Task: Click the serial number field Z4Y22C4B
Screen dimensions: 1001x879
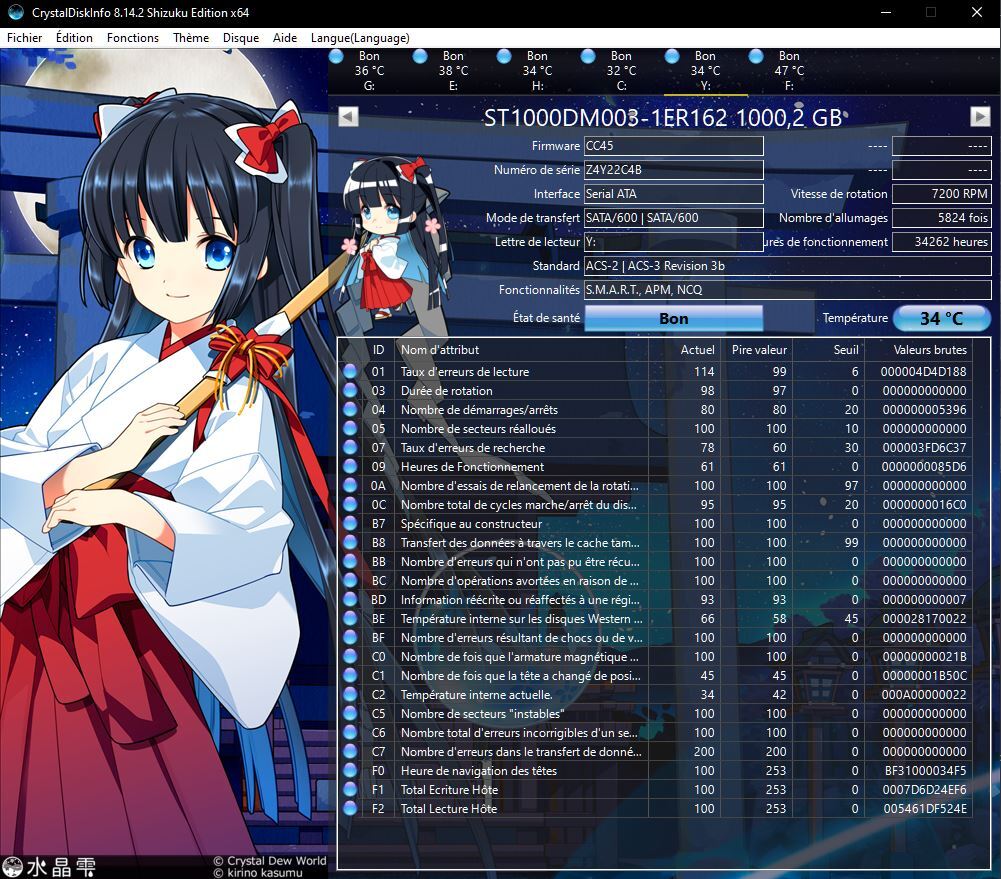Action: [674, 170]
